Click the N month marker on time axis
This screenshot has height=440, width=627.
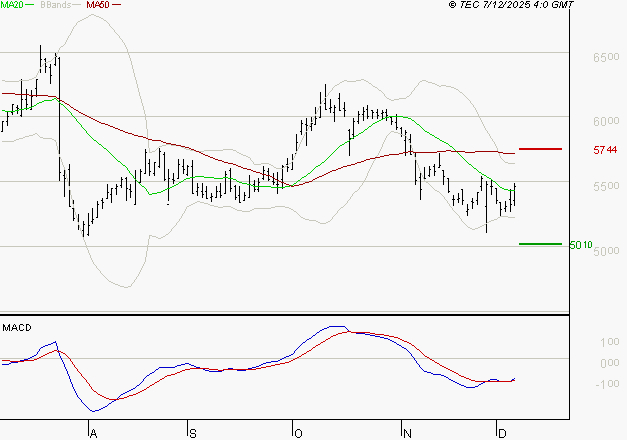pyautogui.click(x=407, y=434)
